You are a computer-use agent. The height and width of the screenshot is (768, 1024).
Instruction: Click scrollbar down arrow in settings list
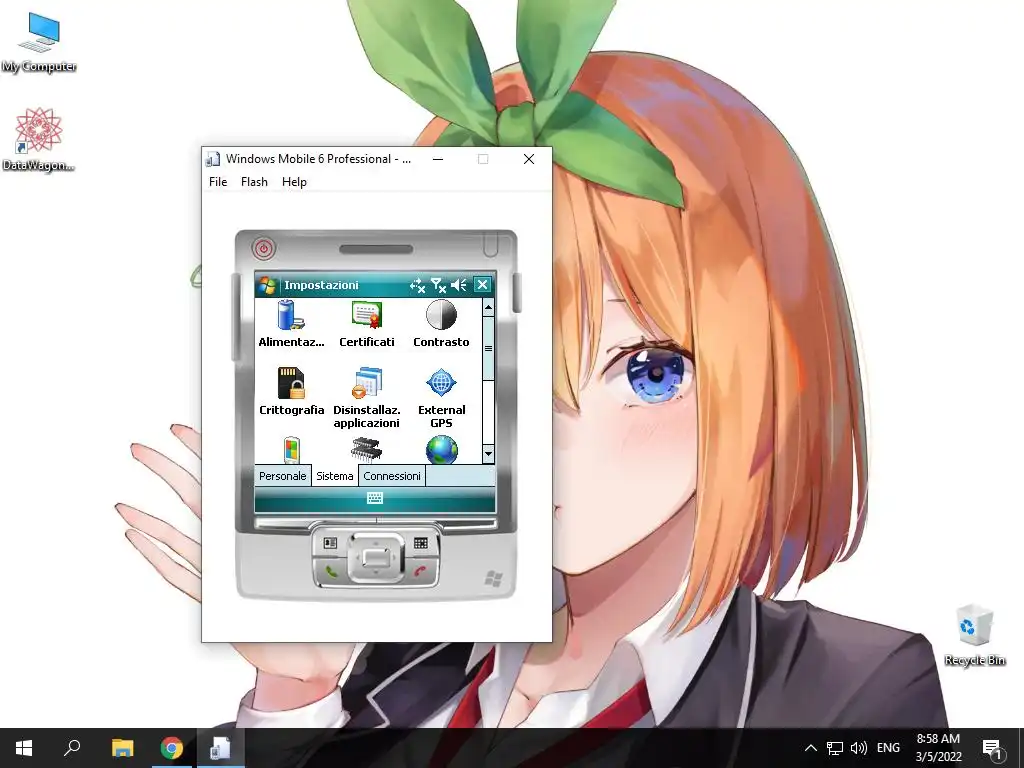[488, 453]
